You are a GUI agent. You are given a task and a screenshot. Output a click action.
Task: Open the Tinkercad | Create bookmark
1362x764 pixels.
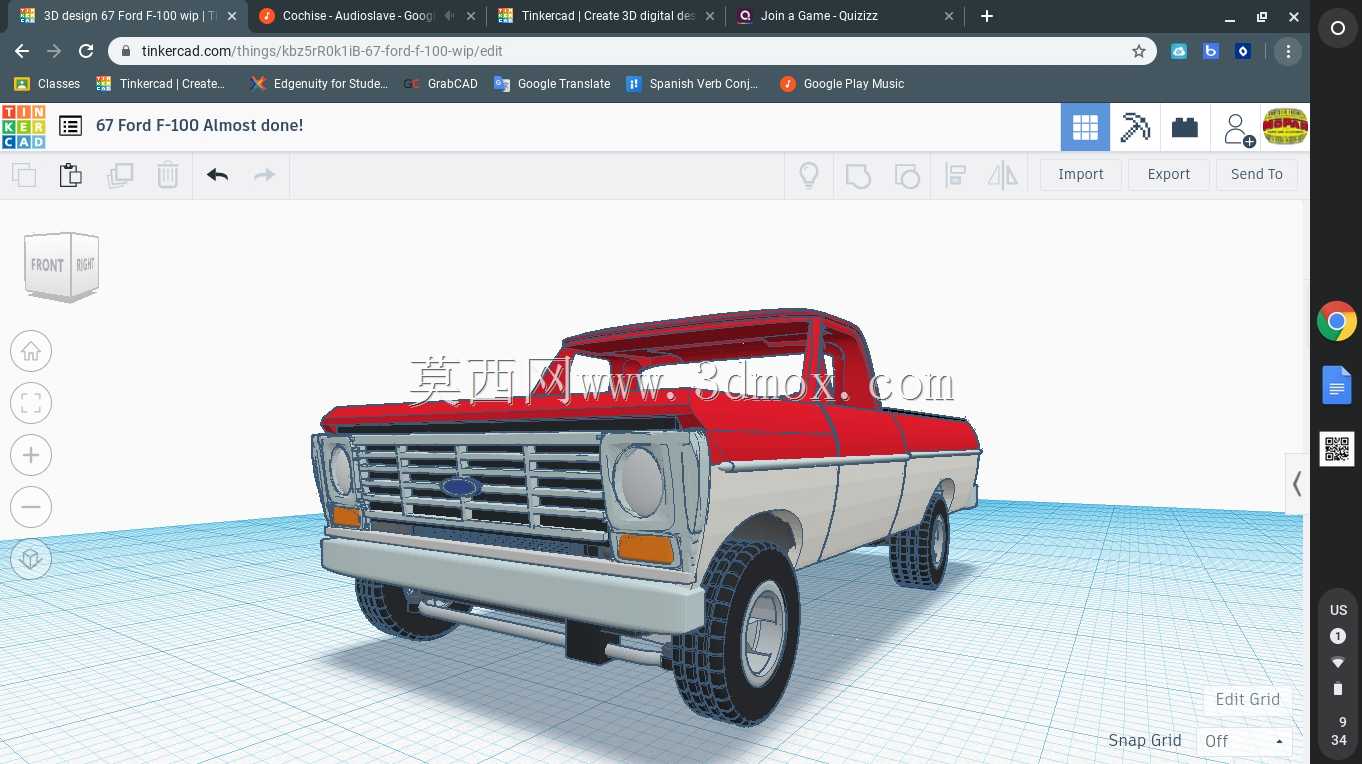pos(161,84)
